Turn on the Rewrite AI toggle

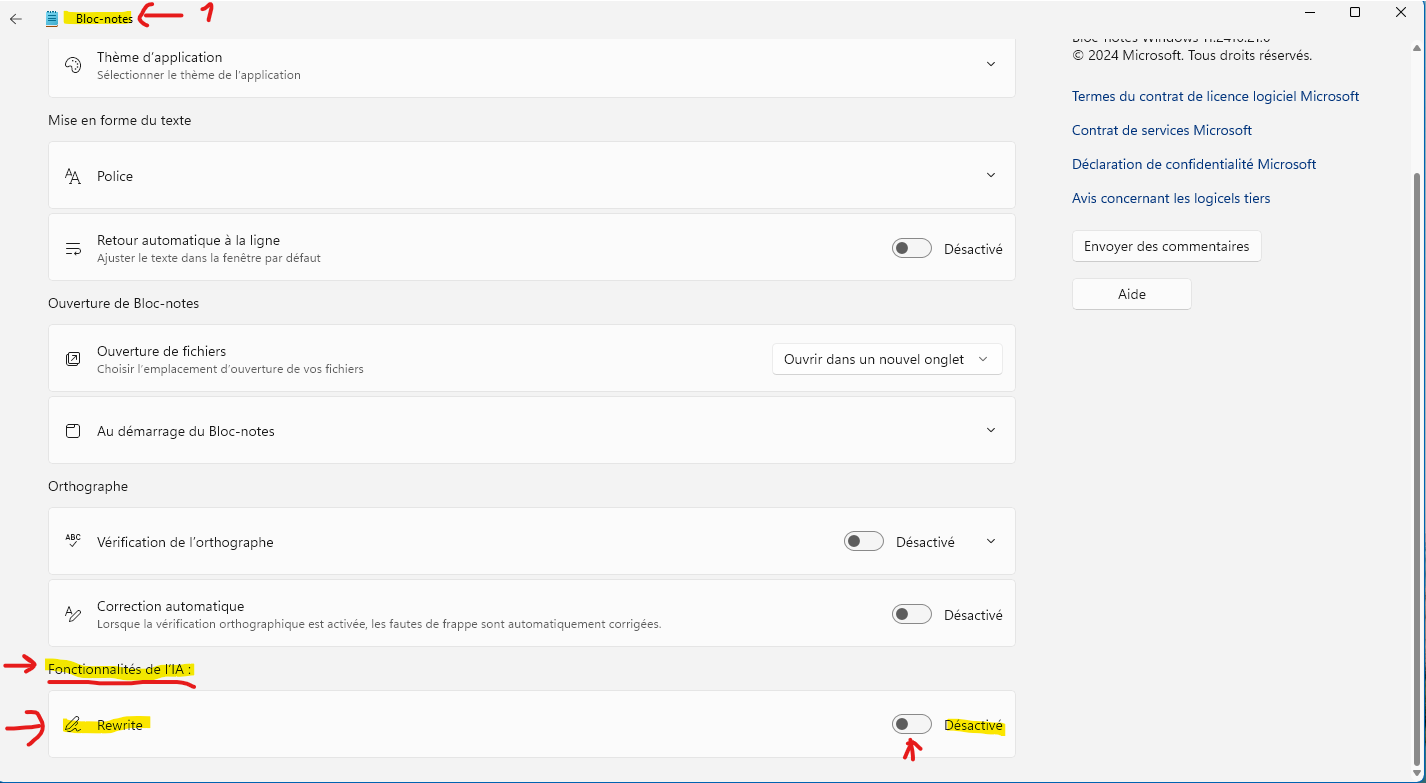point(912,725)
